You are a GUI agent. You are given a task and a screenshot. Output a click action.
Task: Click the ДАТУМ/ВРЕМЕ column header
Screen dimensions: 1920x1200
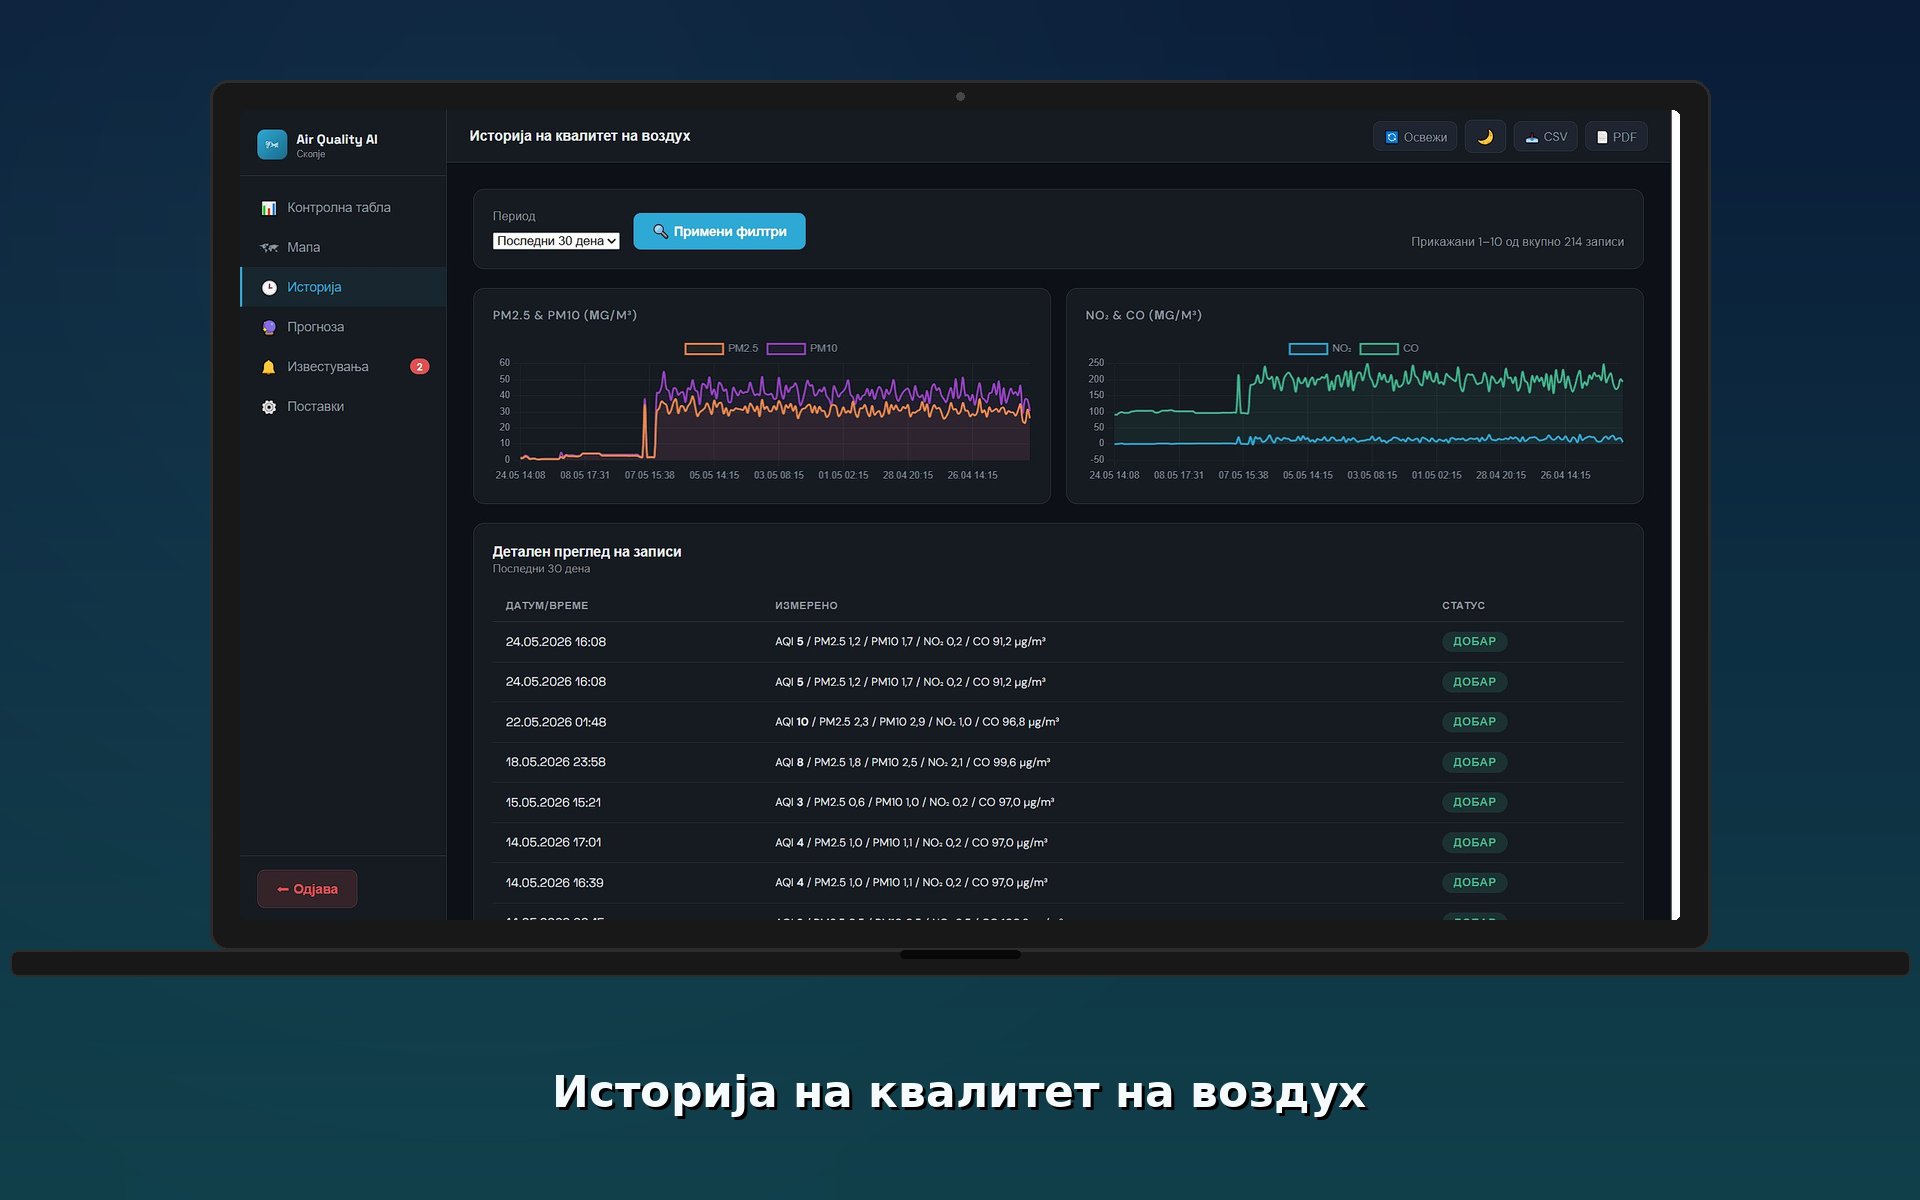click(x=547, y=606)
